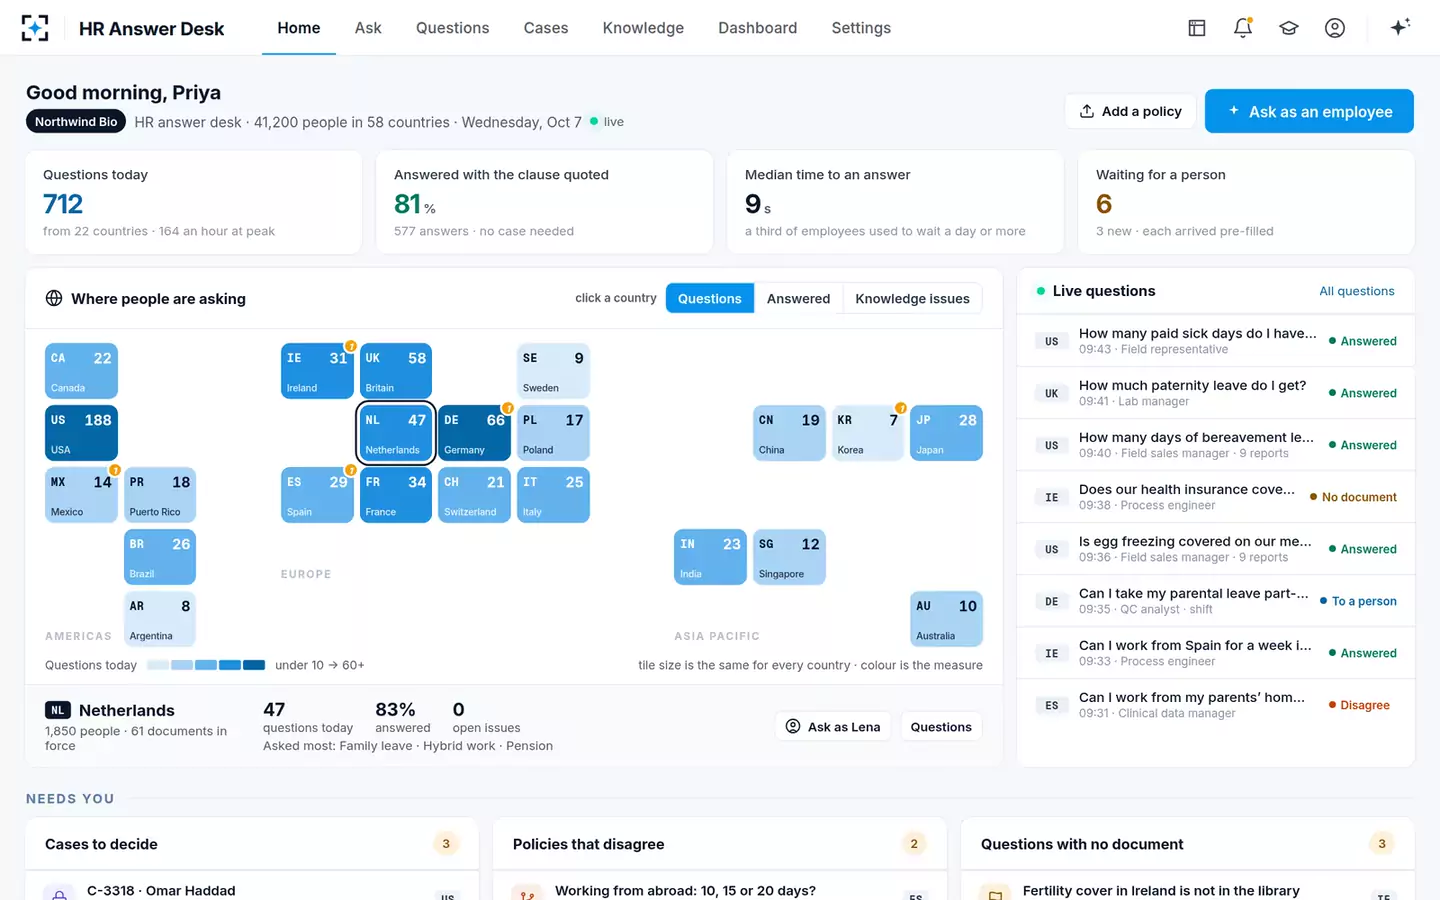This screenshot has height=900, width=1440.
Task: Click the darkest legend color swatch
Action: pos(254,665)
